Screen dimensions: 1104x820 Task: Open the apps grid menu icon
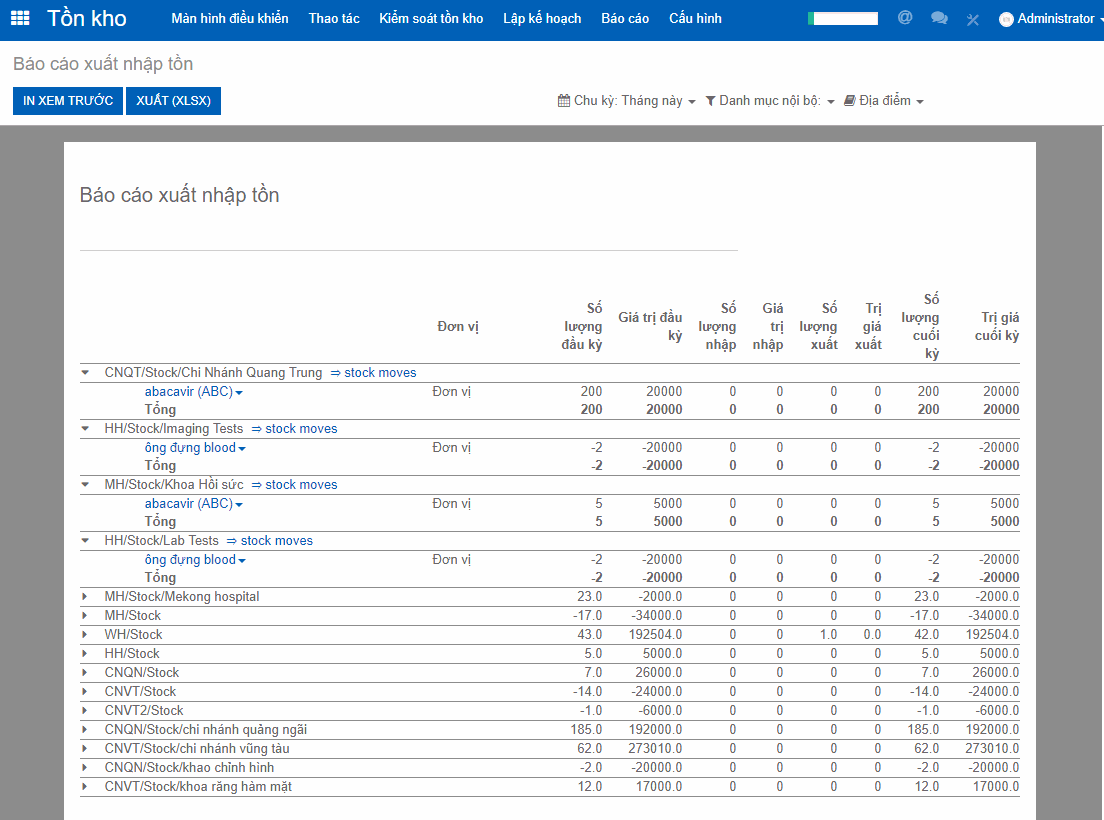20,19
